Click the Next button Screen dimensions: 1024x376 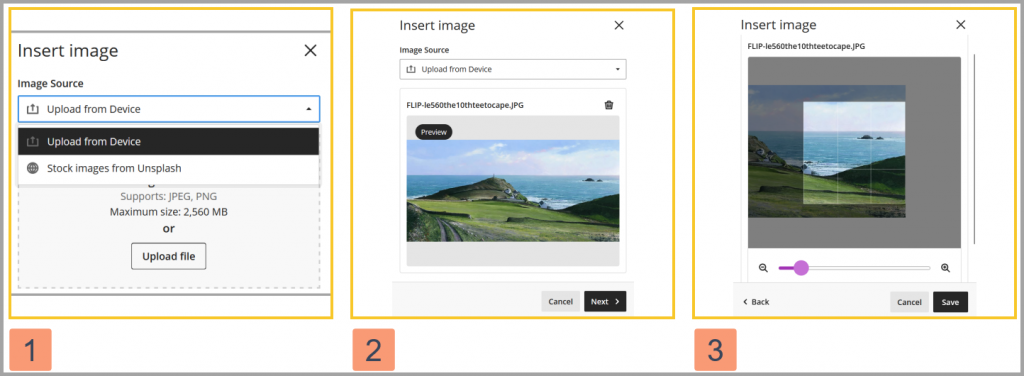pyautogui.click(x=605, y=302)
